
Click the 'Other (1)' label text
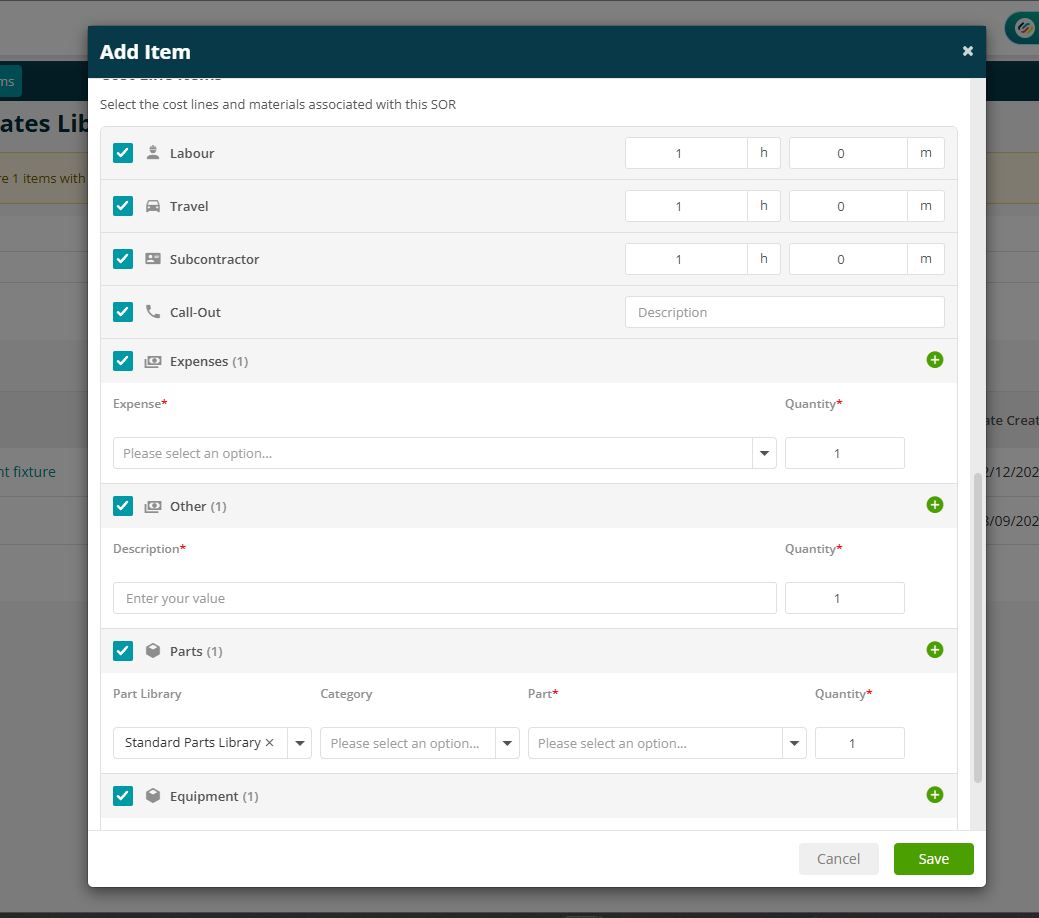(198, 506)
